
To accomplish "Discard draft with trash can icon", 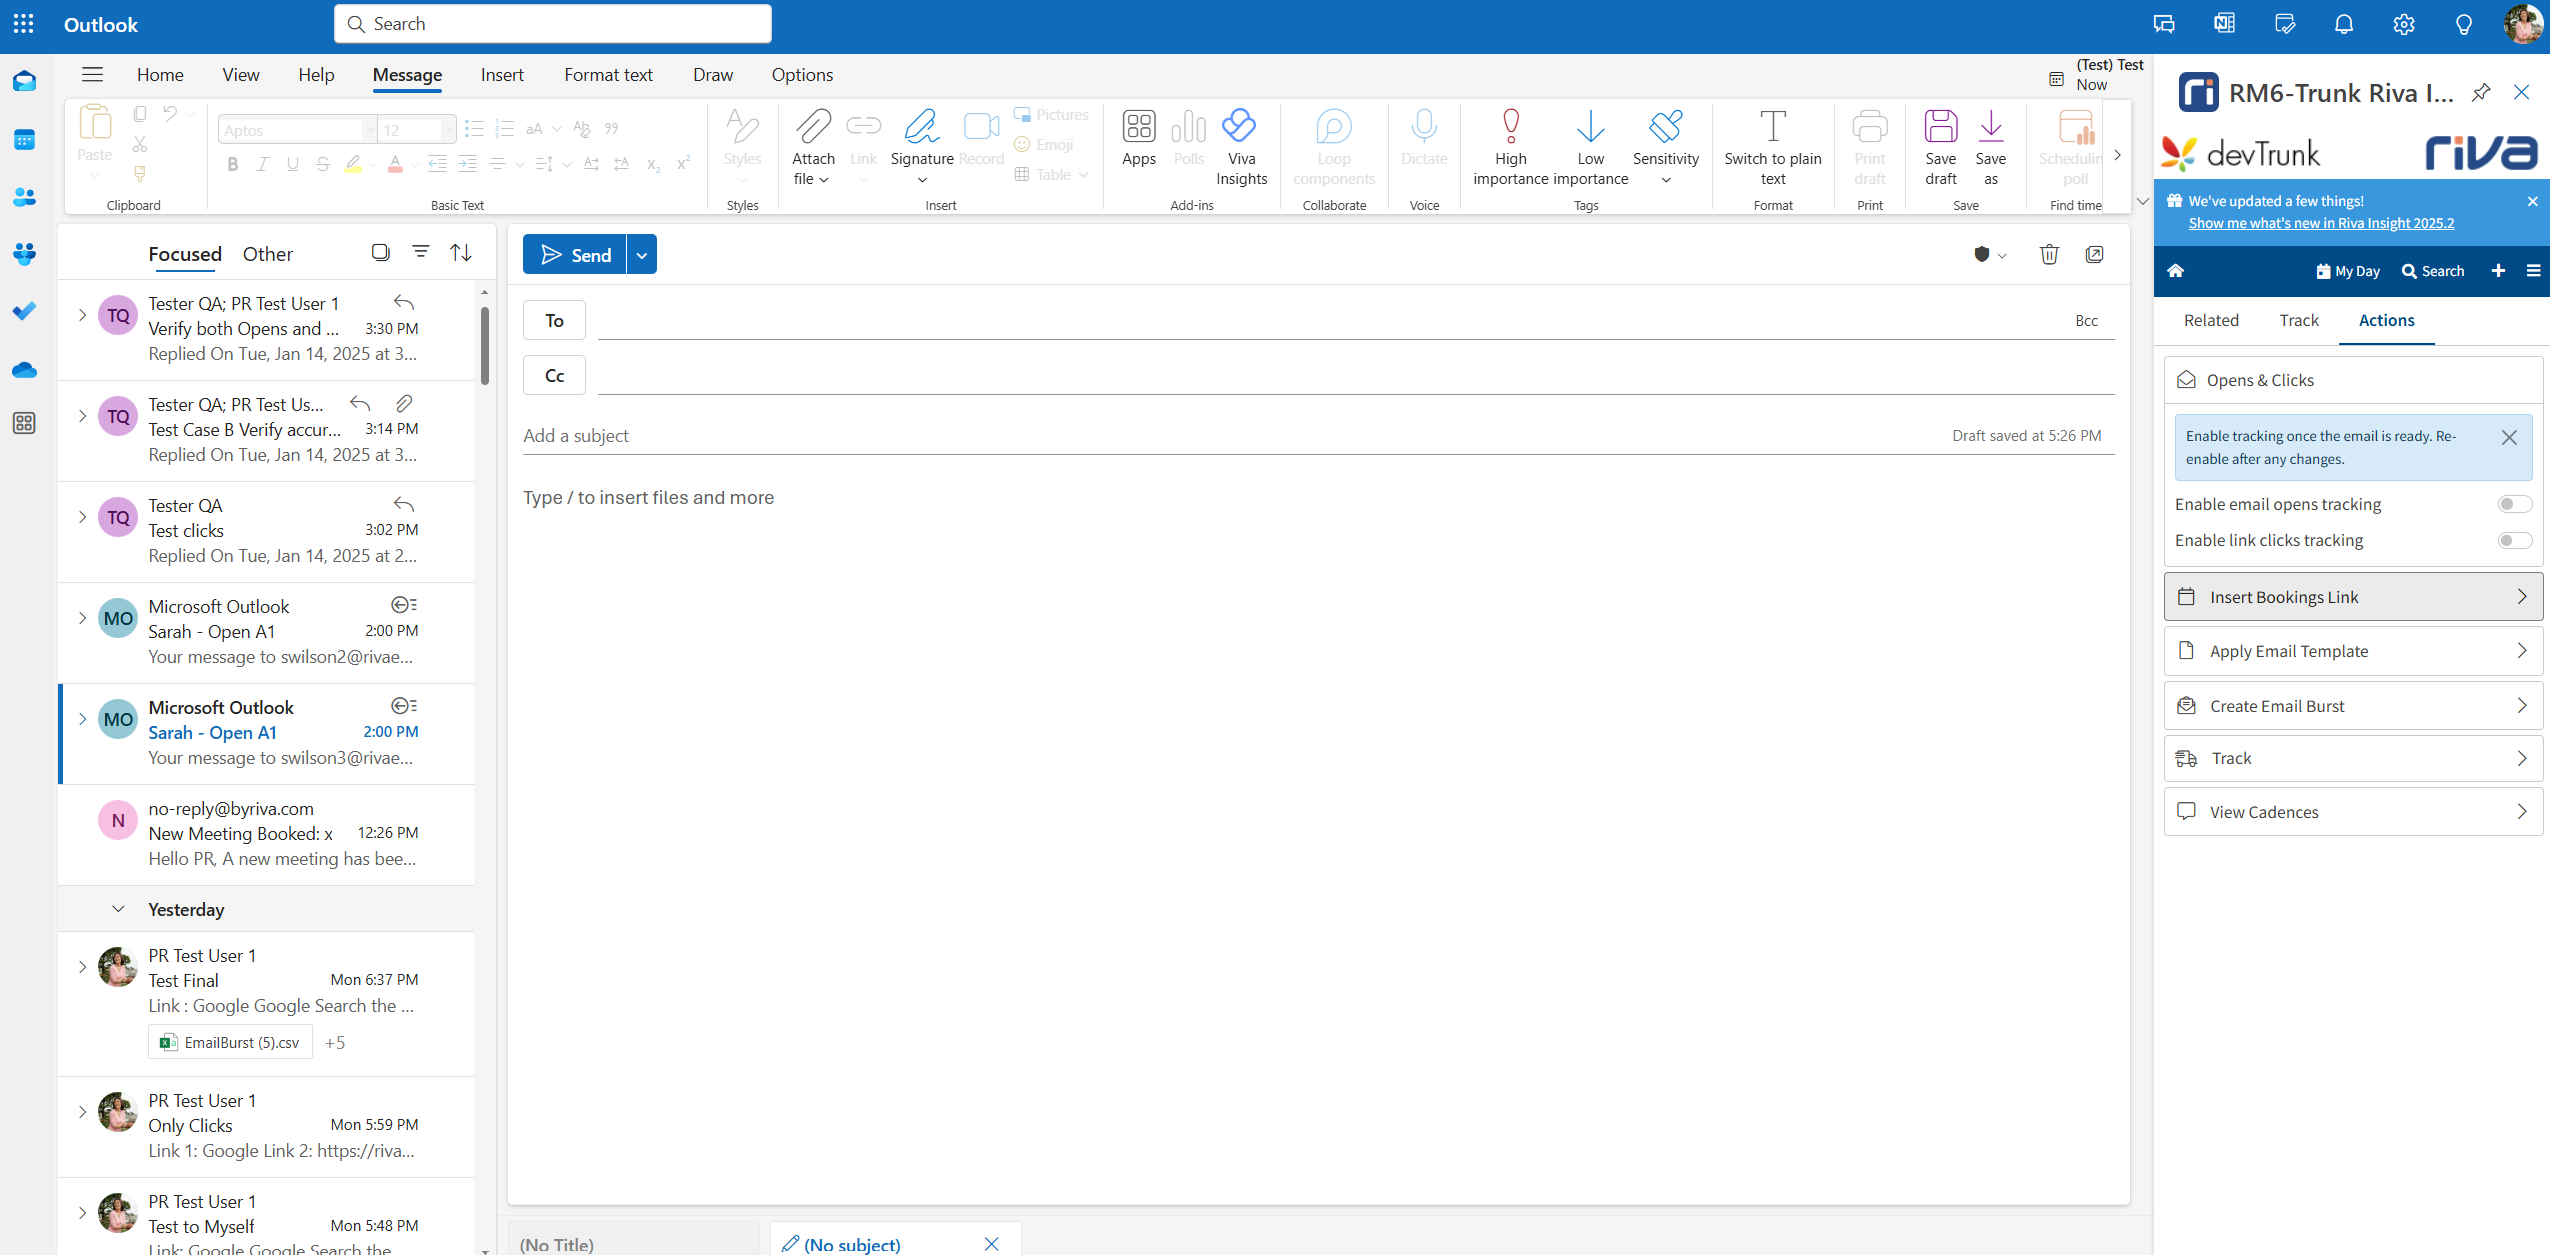I will click(2048, 255).
